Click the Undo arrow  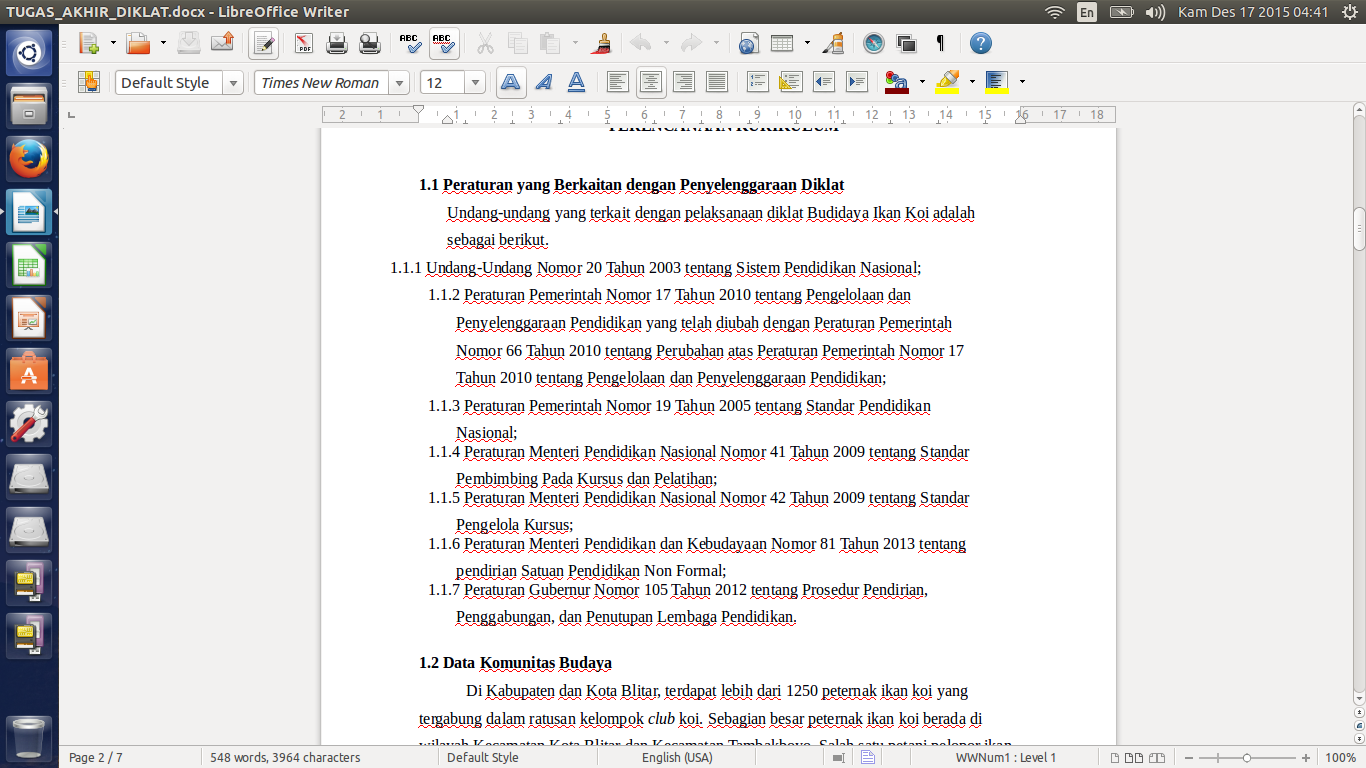pos(641,43)
